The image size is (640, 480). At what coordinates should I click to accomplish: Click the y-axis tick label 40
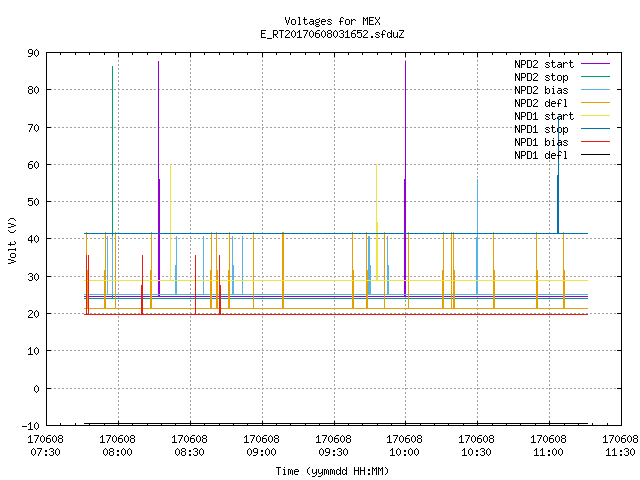(33, 239)
